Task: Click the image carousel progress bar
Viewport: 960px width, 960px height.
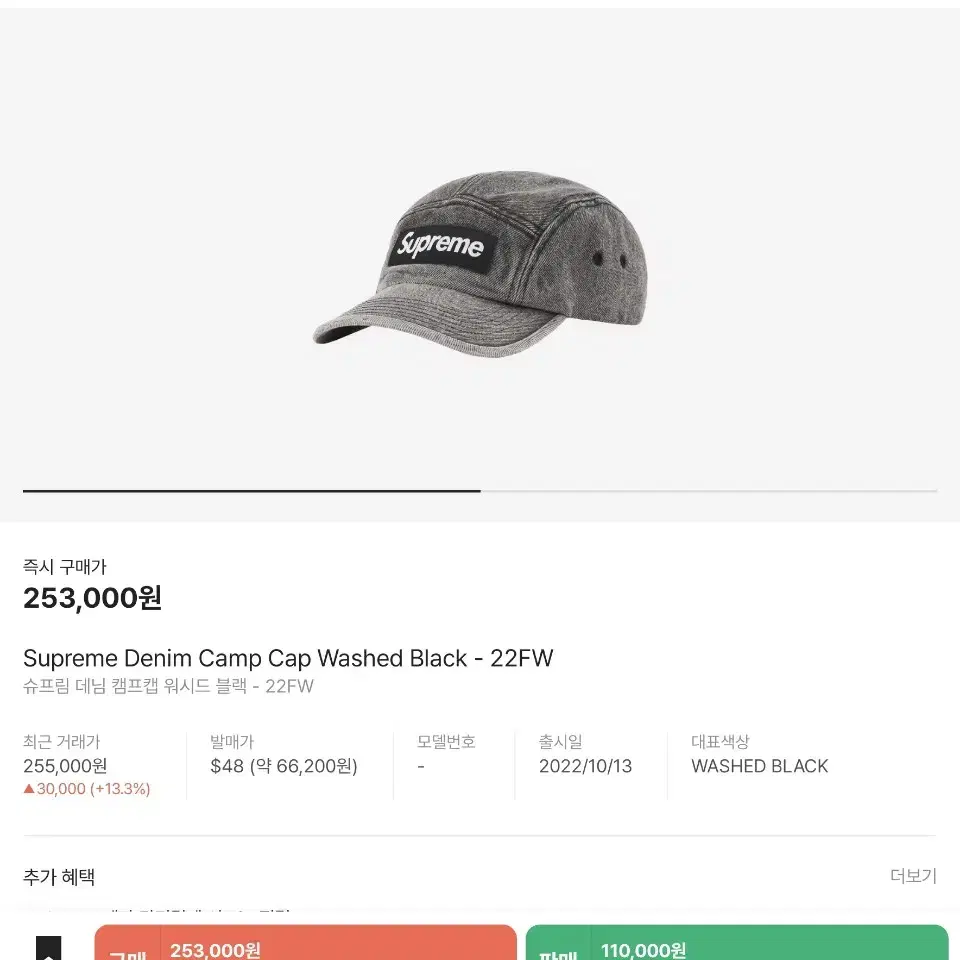Action: 480,491
